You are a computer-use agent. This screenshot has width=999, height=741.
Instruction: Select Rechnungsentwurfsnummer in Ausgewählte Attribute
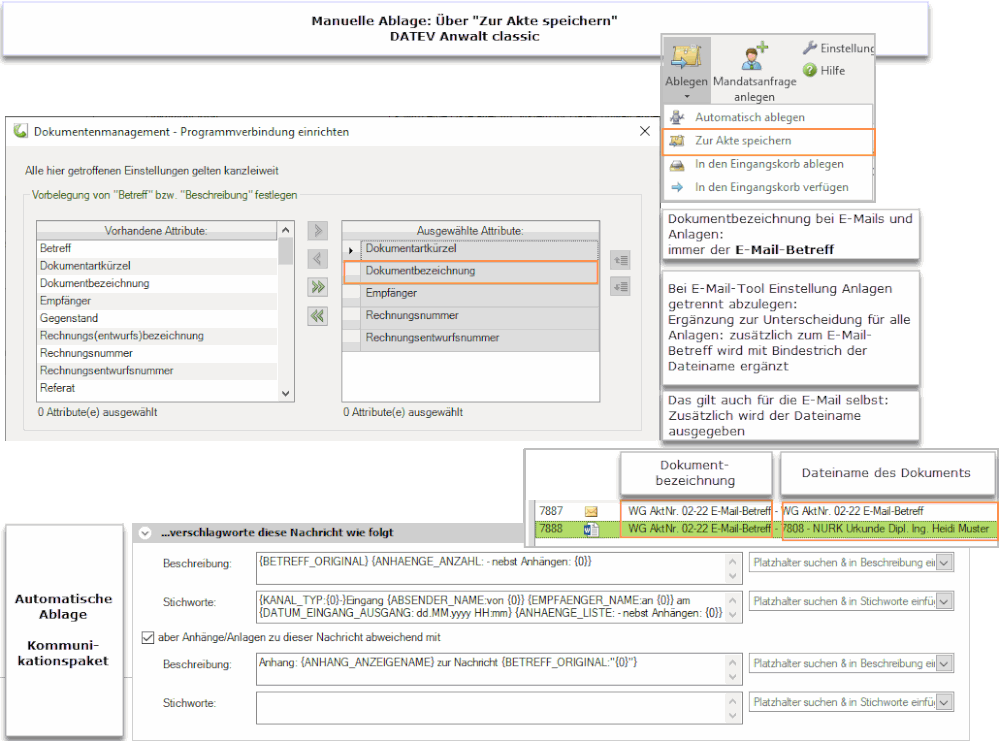point(480,338)
